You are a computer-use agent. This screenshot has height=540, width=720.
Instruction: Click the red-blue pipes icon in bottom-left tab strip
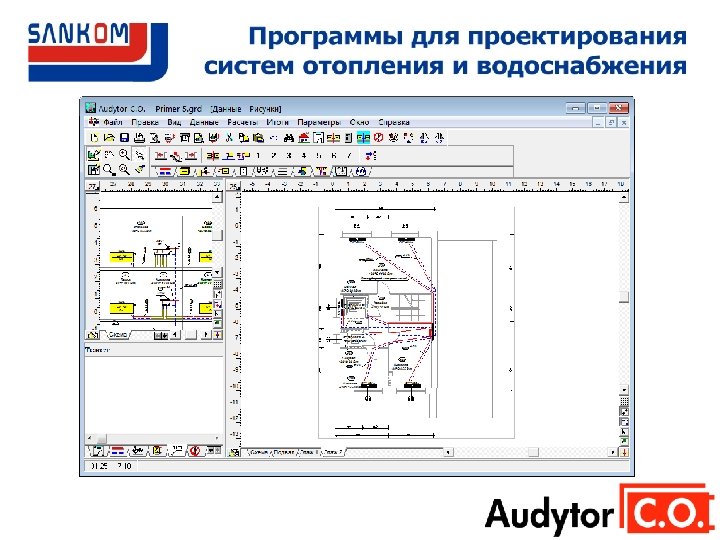point(118,451)
